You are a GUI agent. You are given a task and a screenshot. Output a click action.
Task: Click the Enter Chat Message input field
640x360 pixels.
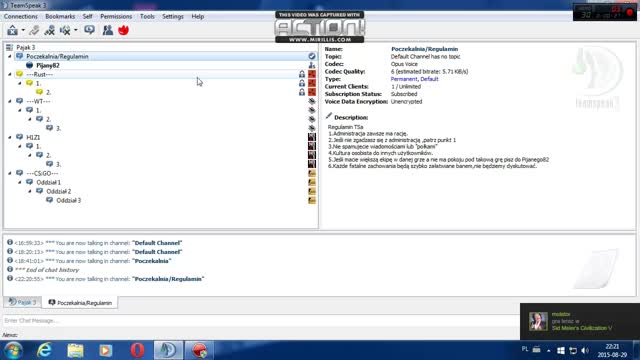[x=260, y=320]
